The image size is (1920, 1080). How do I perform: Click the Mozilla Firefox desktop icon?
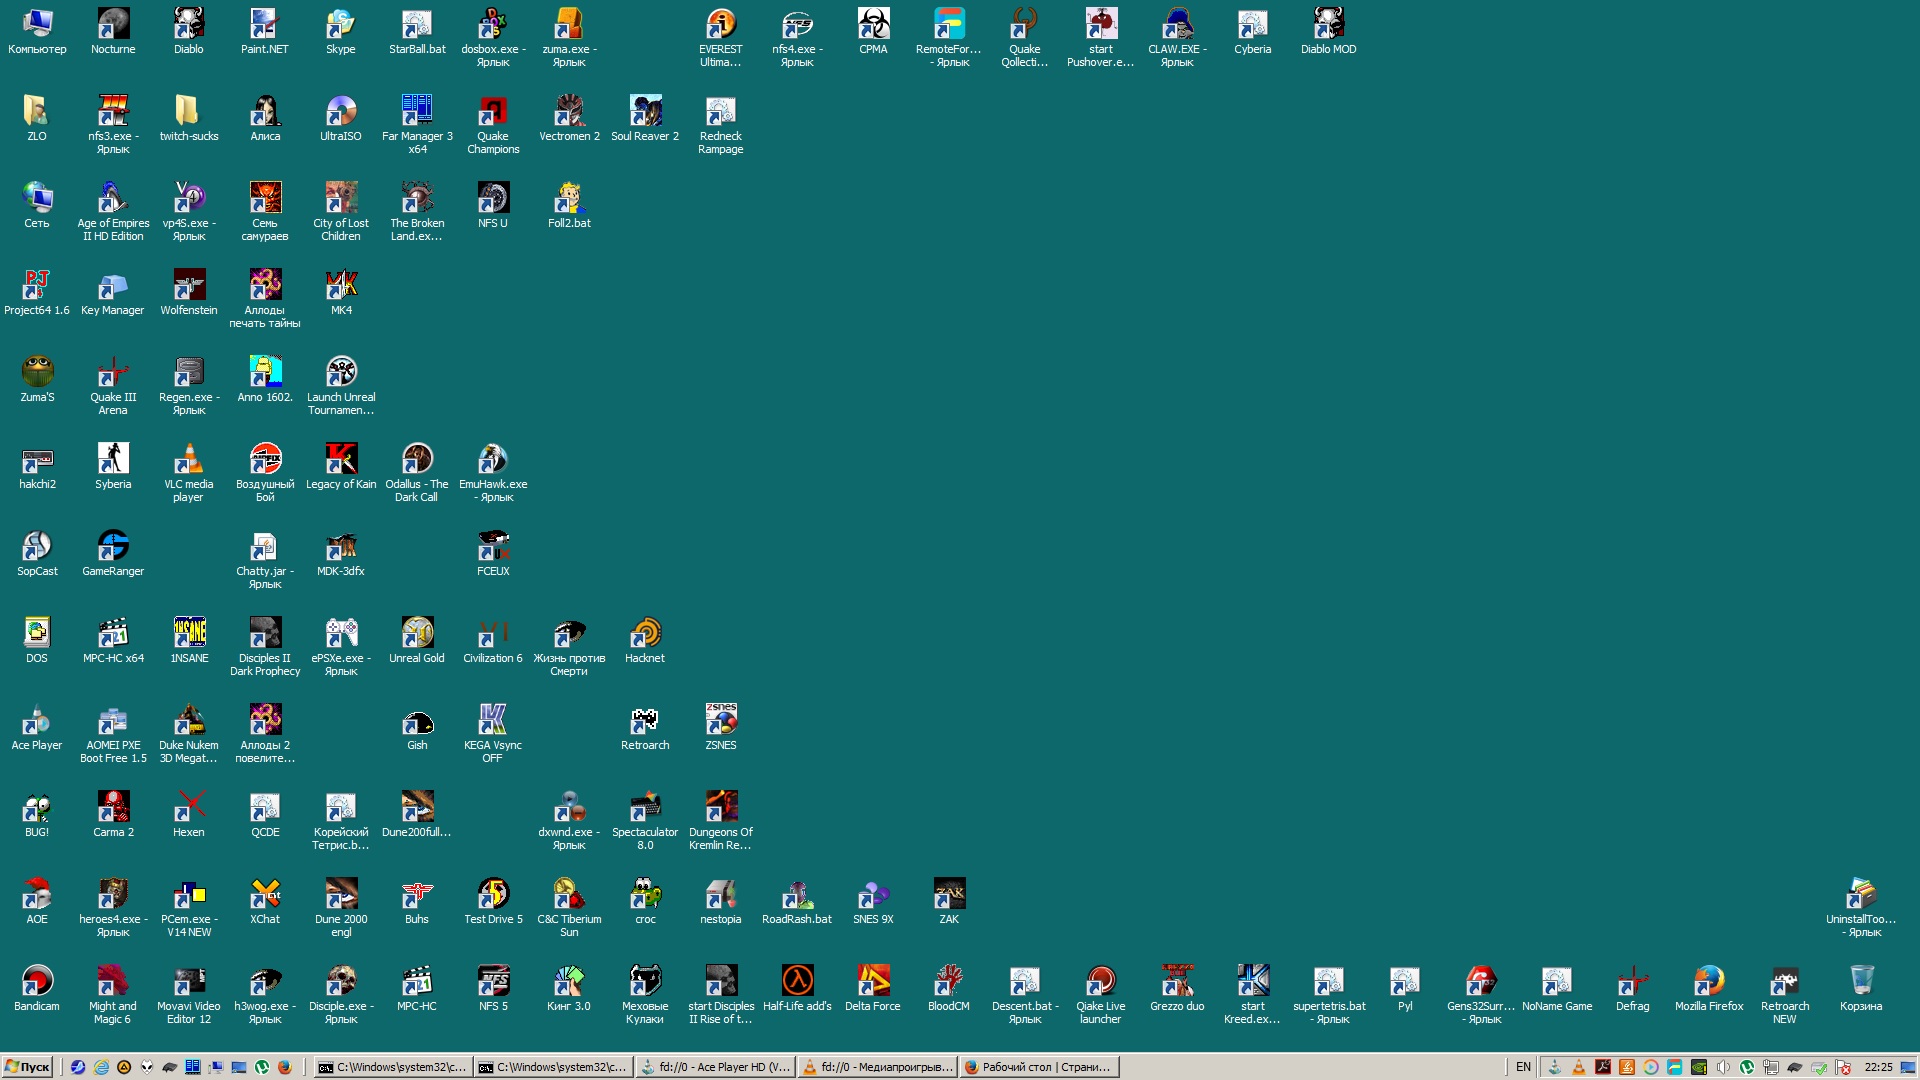(x=1708, y=982)
